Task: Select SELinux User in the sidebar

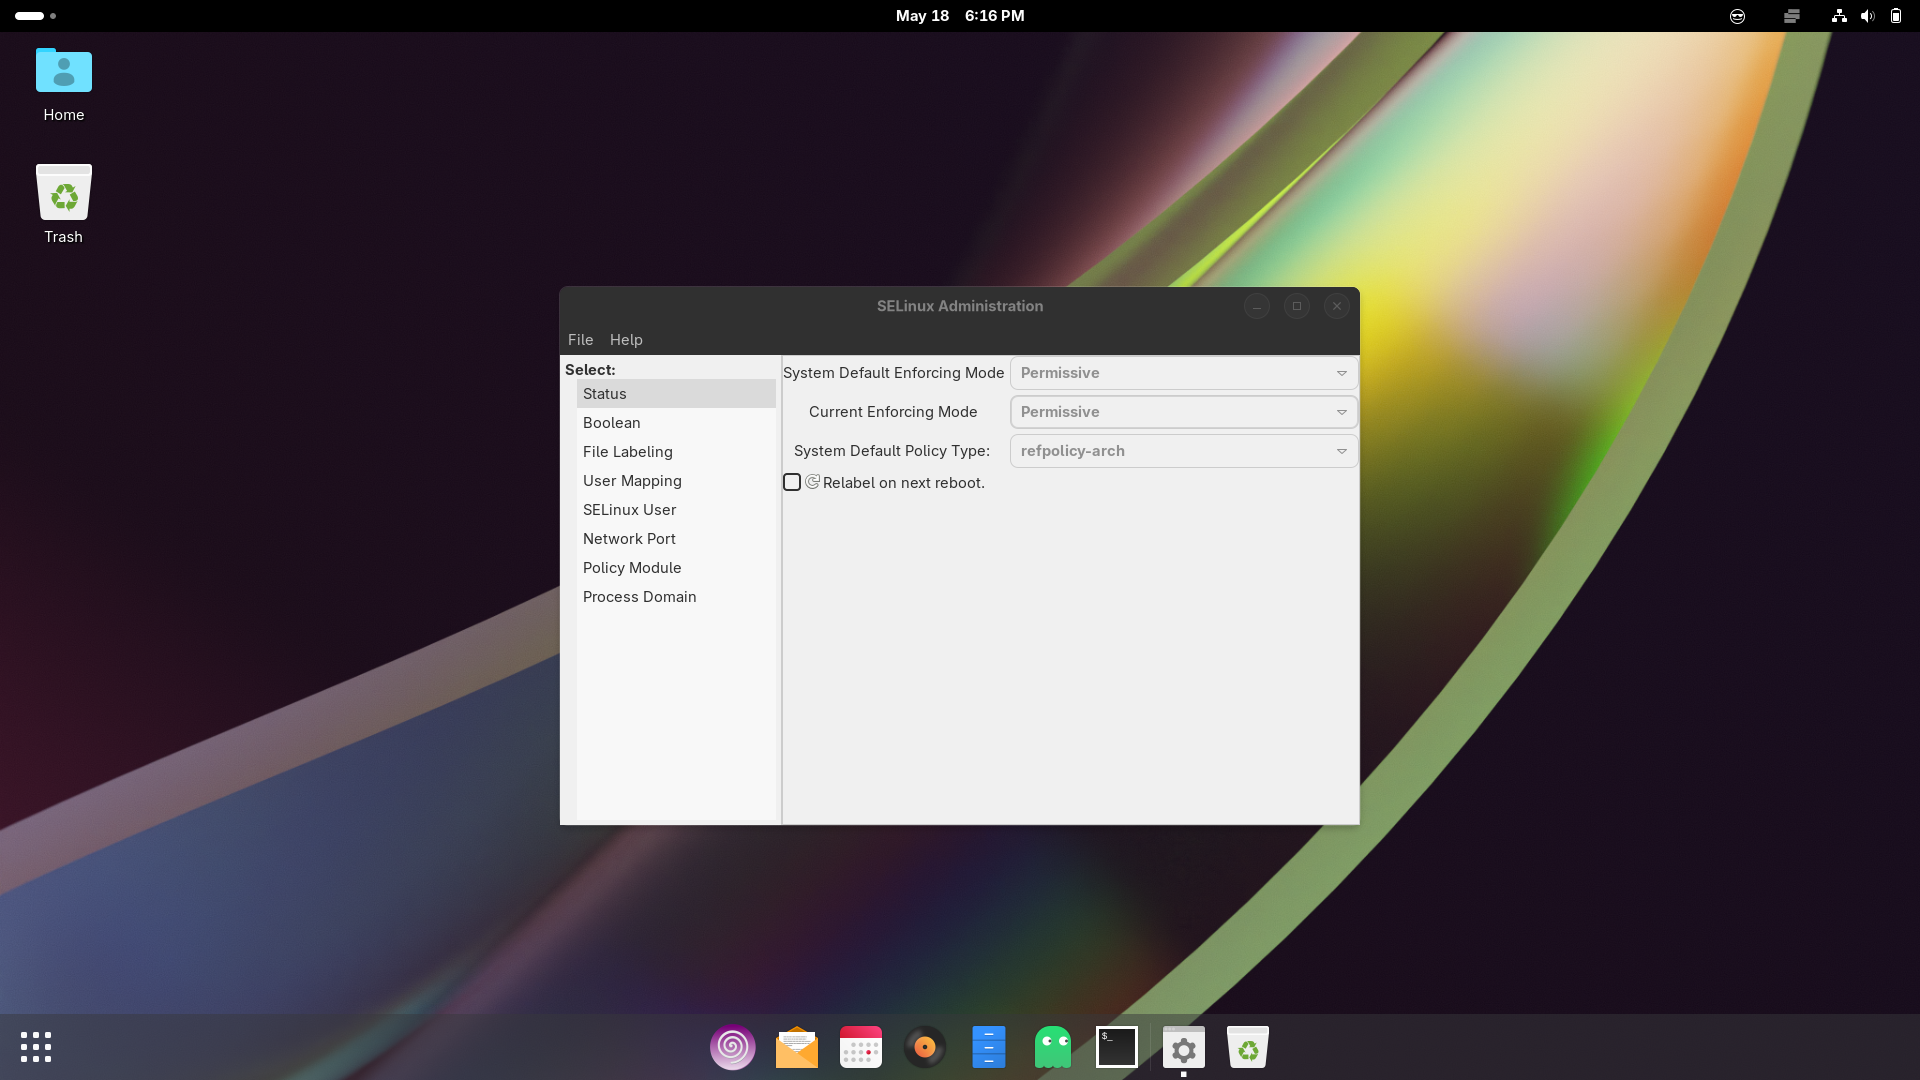Action: point(676,510)
